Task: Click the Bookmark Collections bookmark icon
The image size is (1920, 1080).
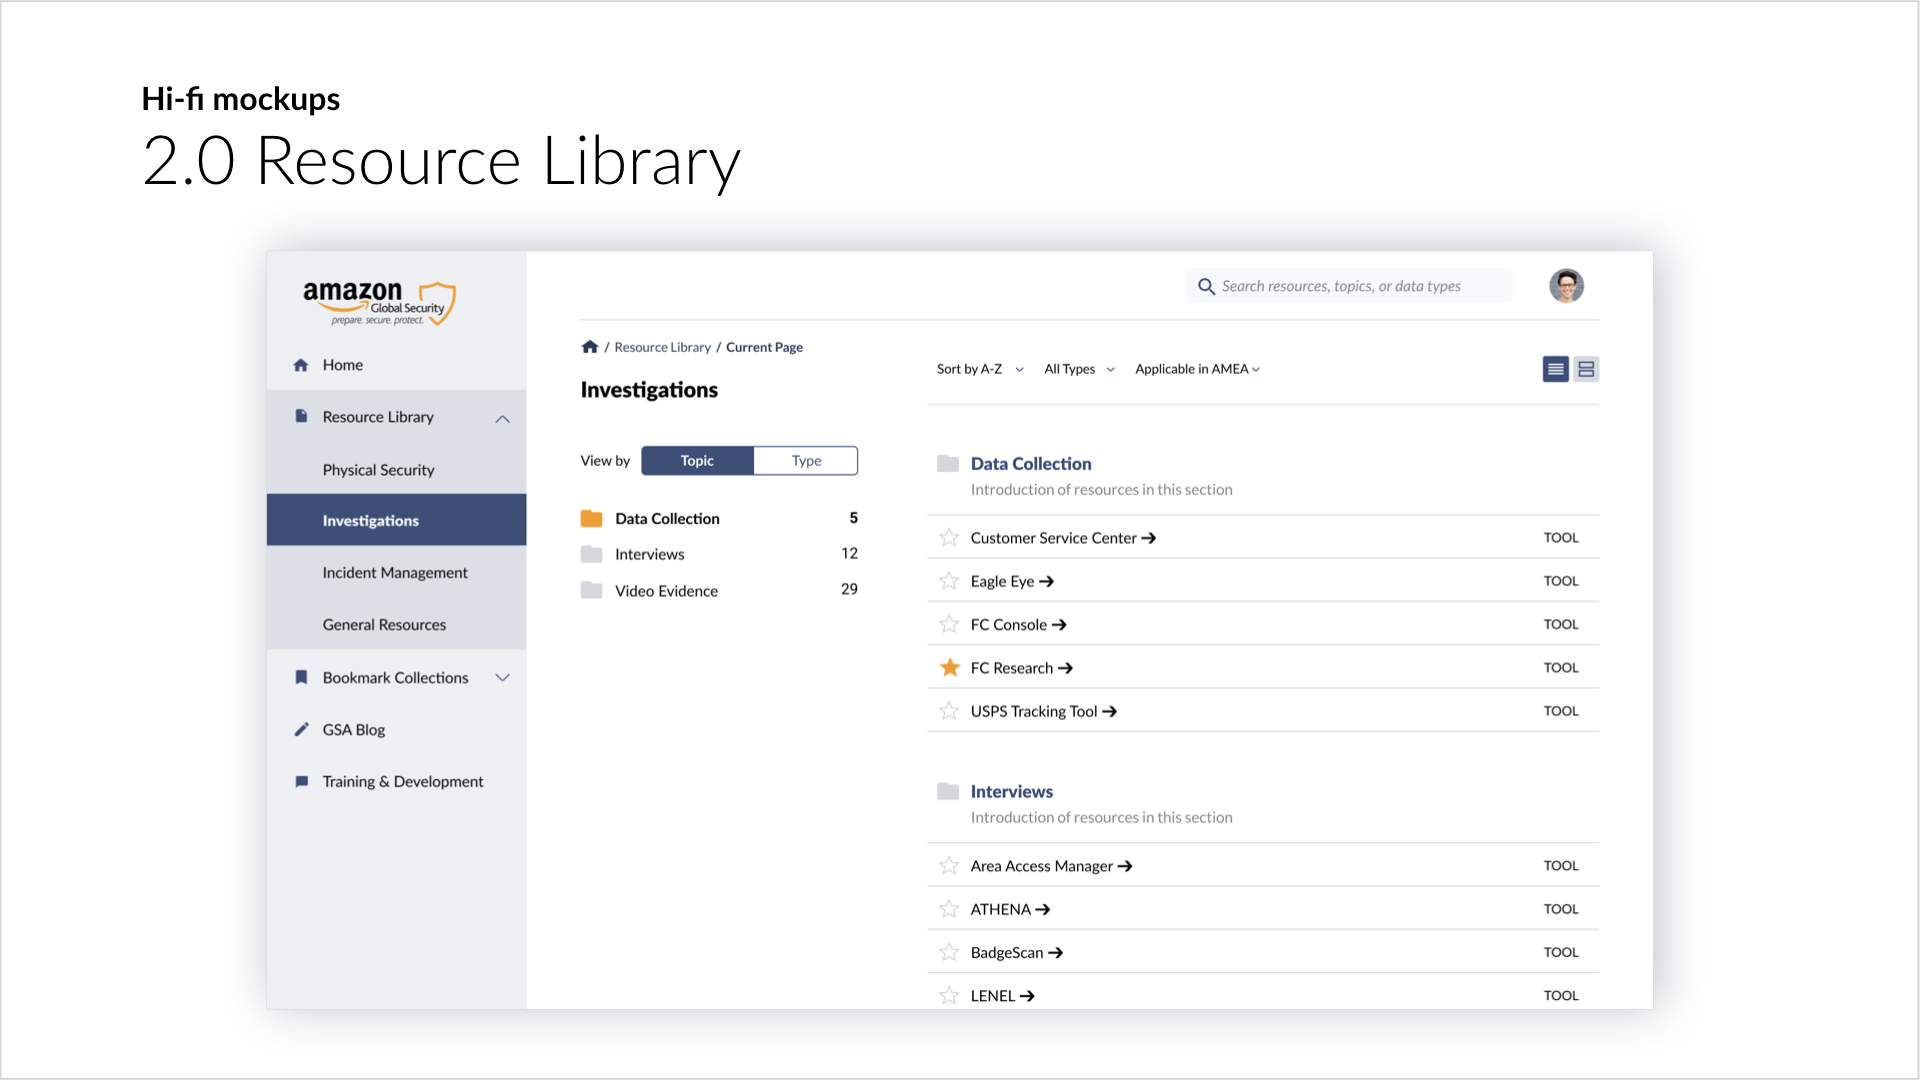Action: click(301, 677)
